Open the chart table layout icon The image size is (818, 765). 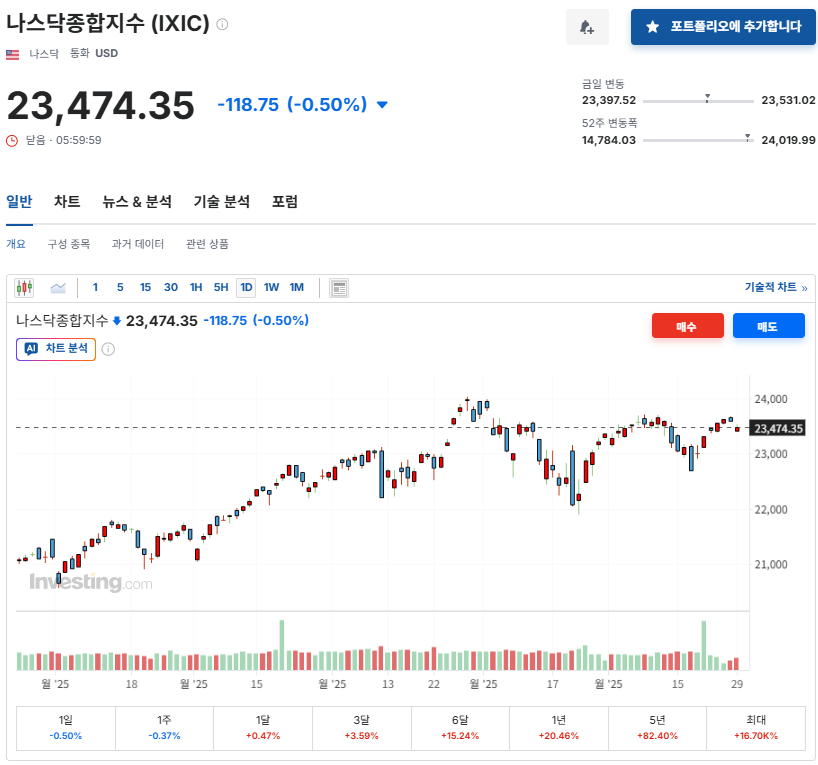tap(339, 288)
